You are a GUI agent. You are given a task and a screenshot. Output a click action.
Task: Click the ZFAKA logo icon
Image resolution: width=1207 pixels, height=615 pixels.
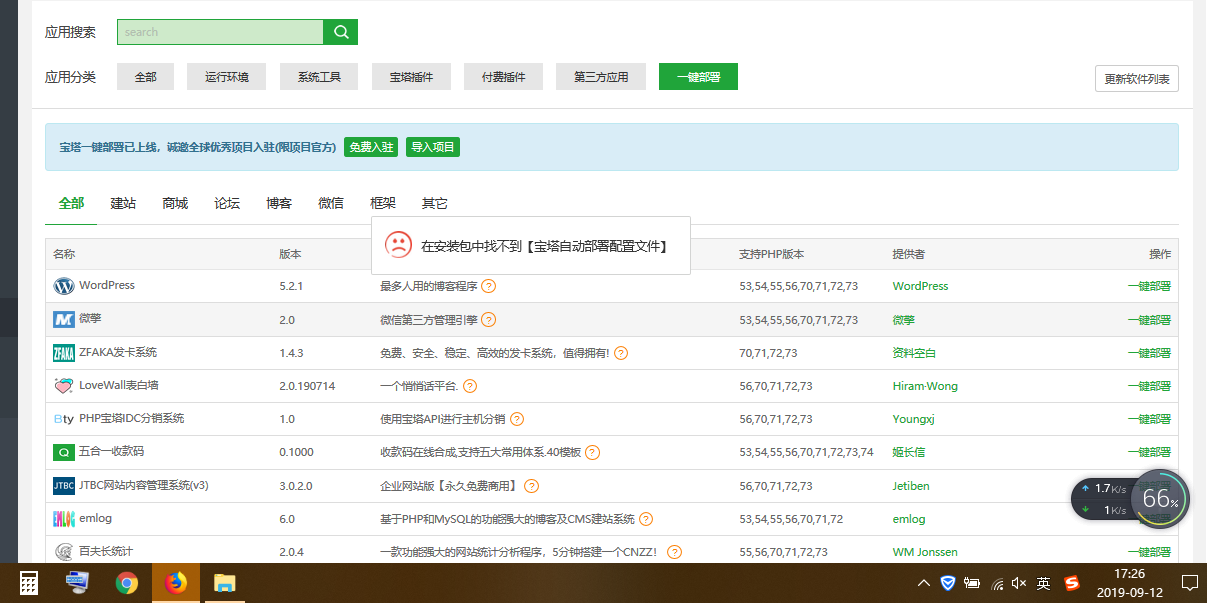point(64,353)
